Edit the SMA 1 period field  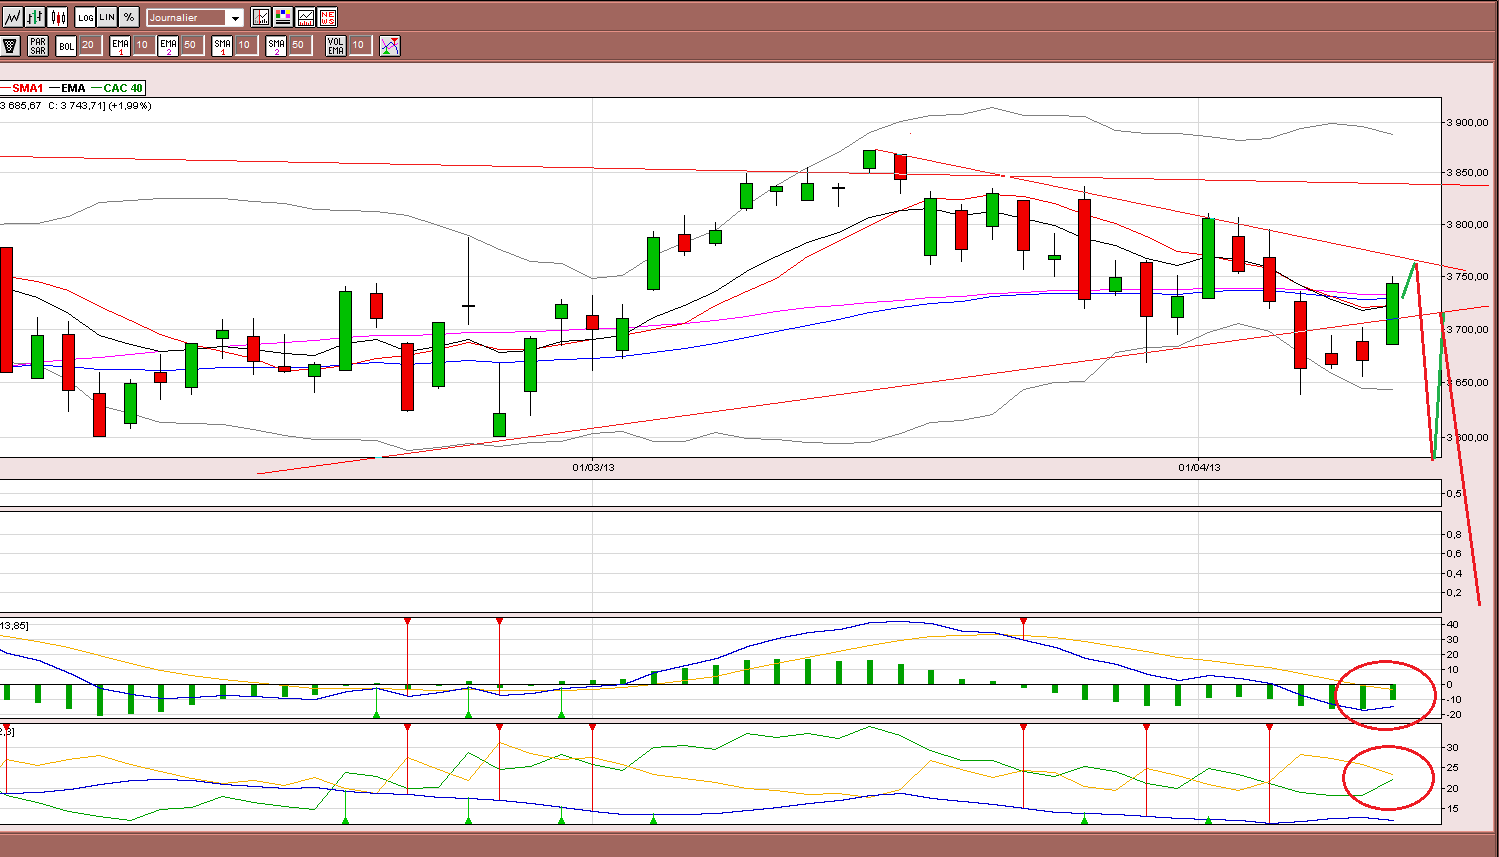(x=245, y=45)
